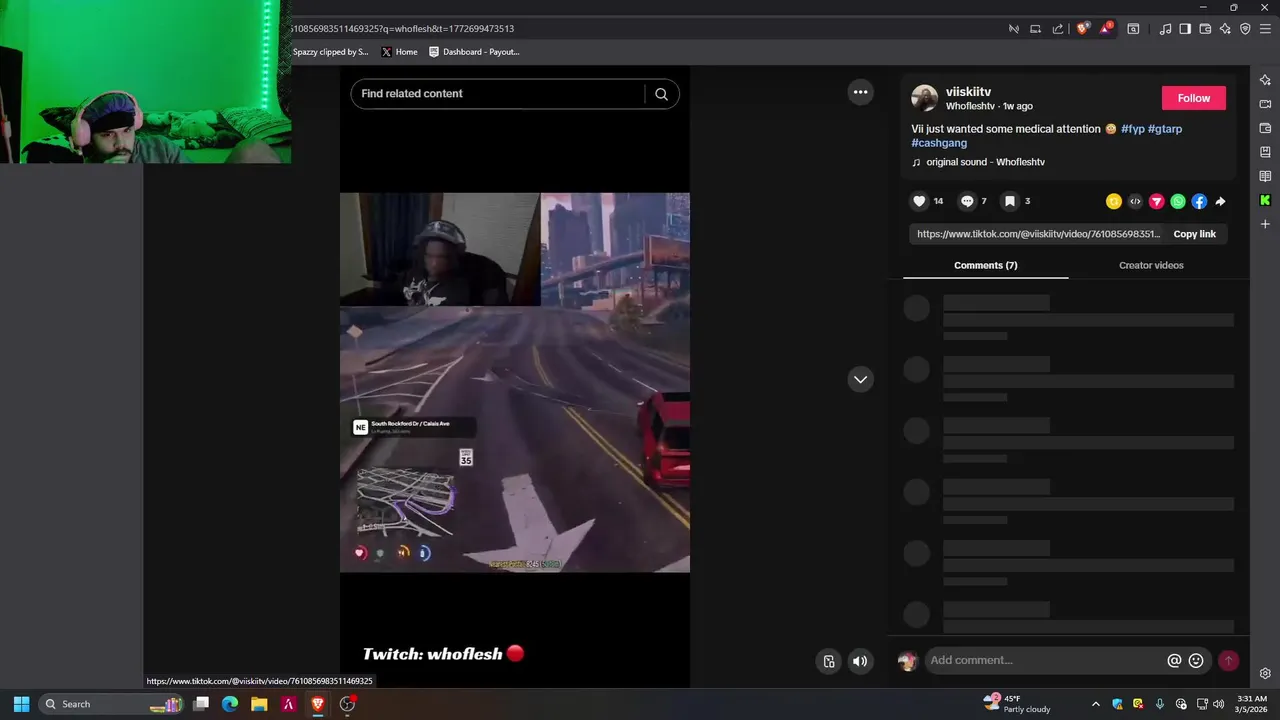Toggle the auto-scroll button beside the volume

coord(829,661)
